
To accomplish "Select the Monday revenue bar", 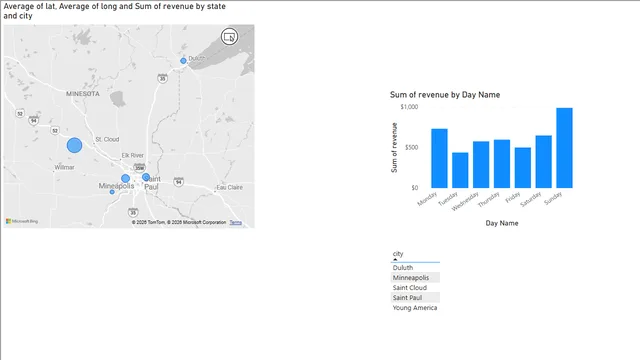I will point(439,158).
